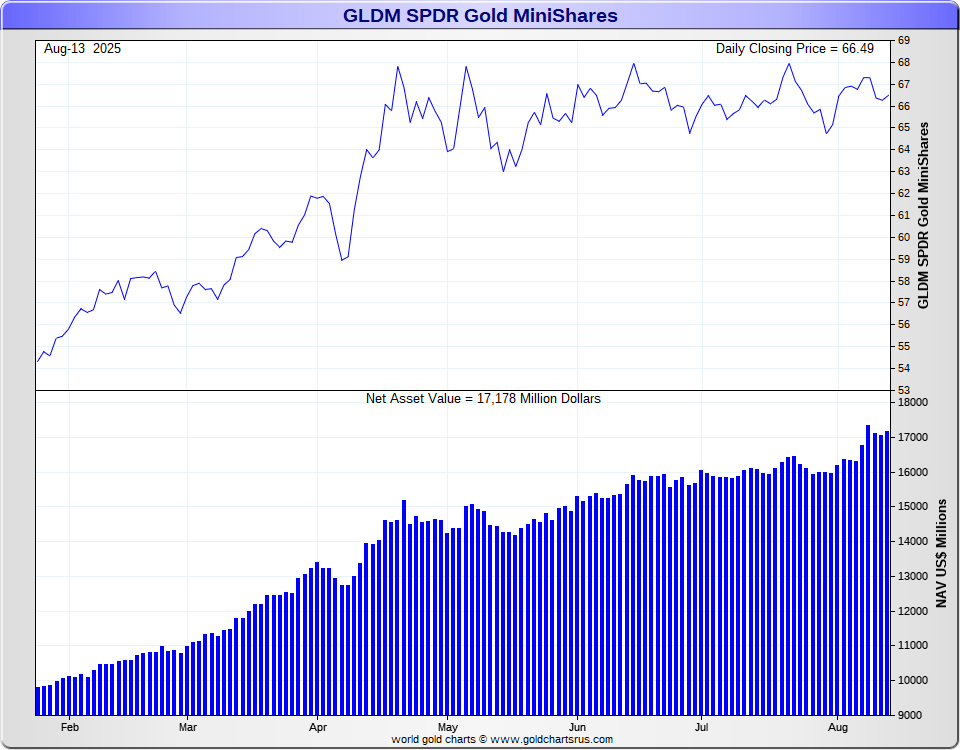Select the 62 price axis tick label
Screen dimensions: 960x750
(x=904, y=193)
